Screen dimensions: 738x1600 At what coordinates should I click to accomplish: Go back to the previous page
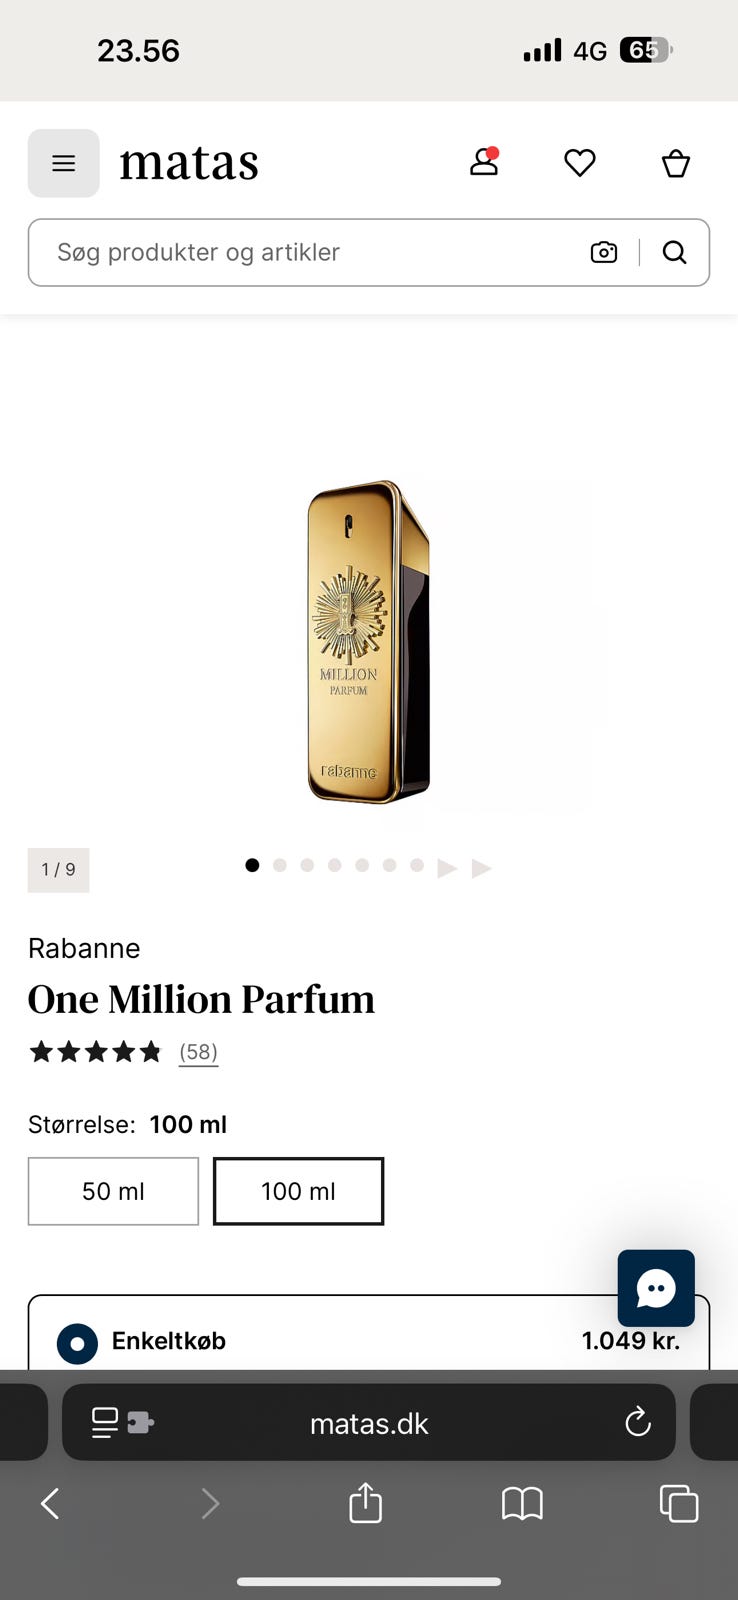(50, 1503)
